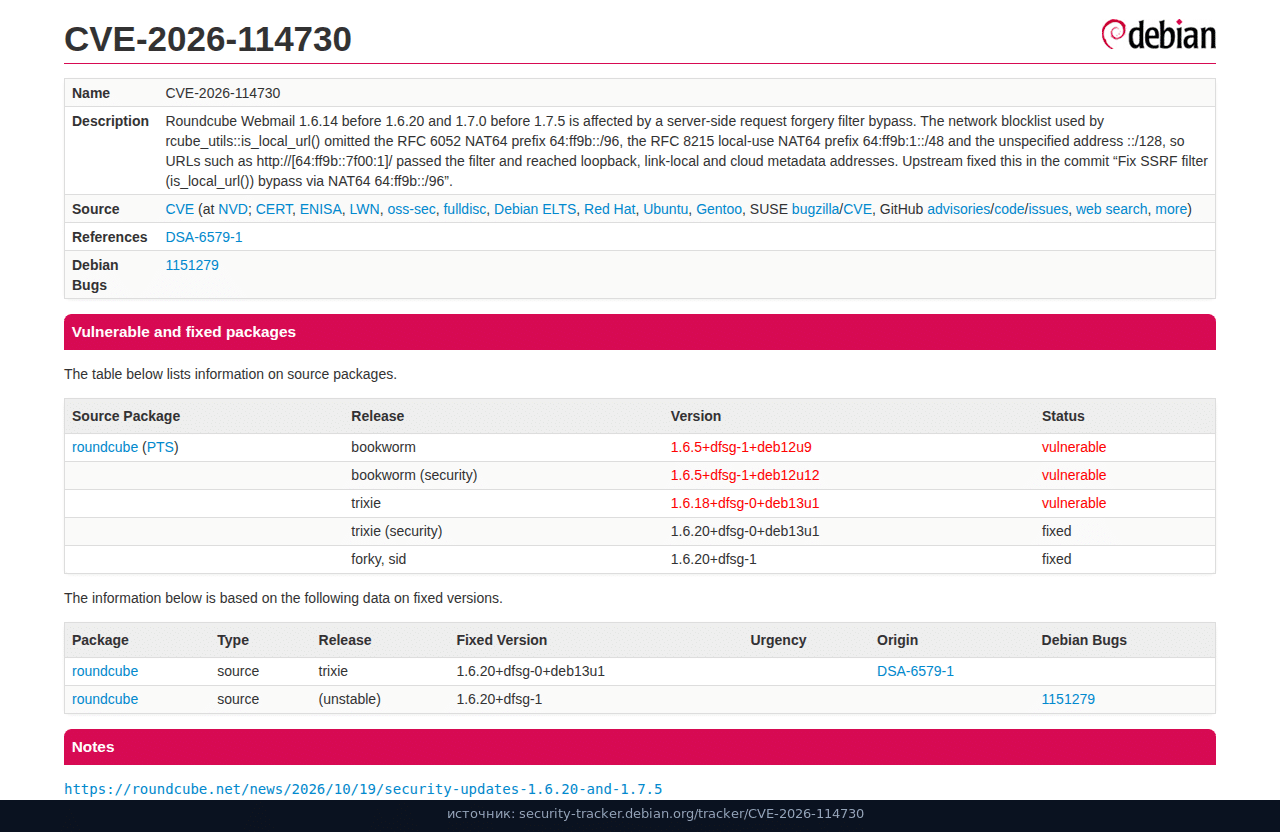Screen dimensions: 1280x832
Task: Open the roundcube.net security updates URL
Action: click(x=363, y=789)
